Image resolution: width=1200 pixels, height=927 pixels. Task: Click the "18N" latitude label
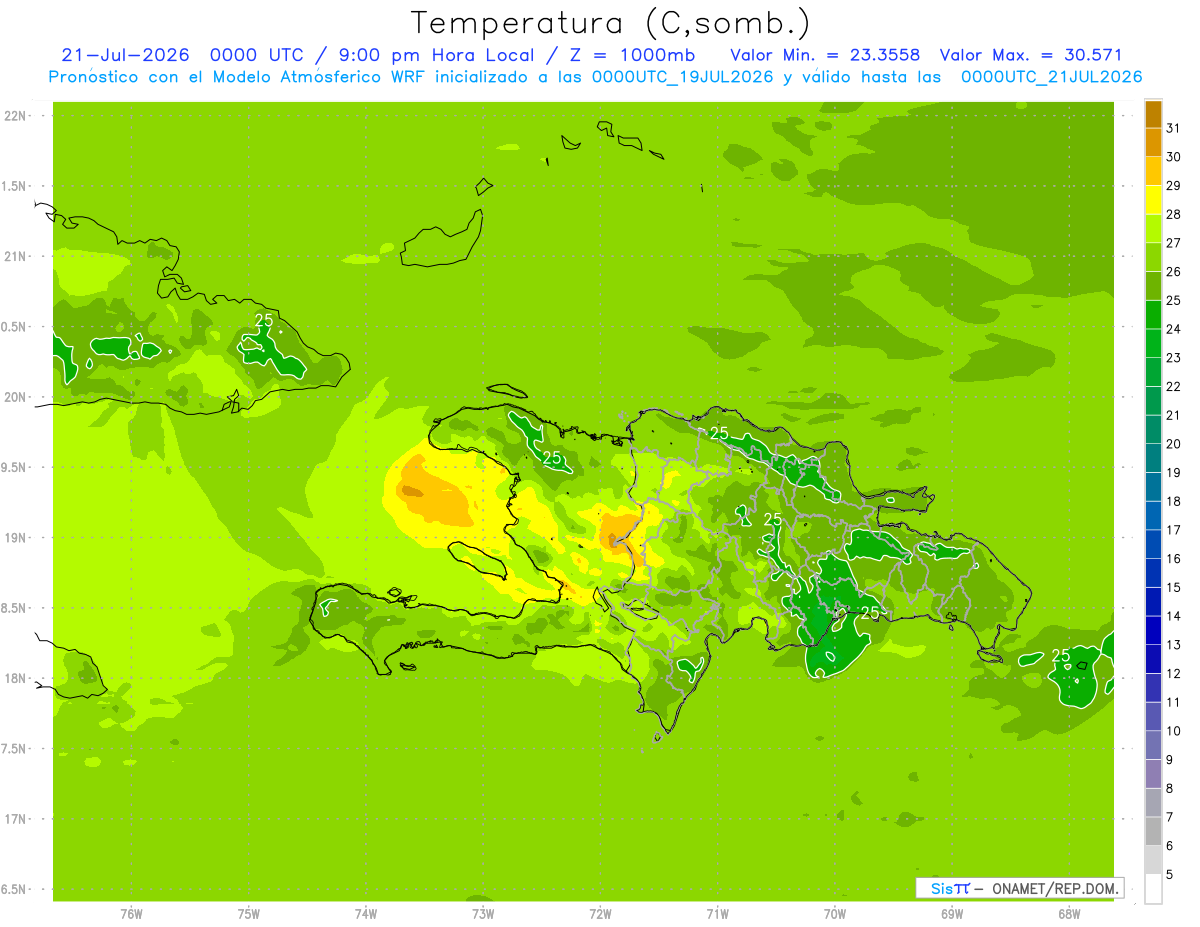tap(16, 678)
